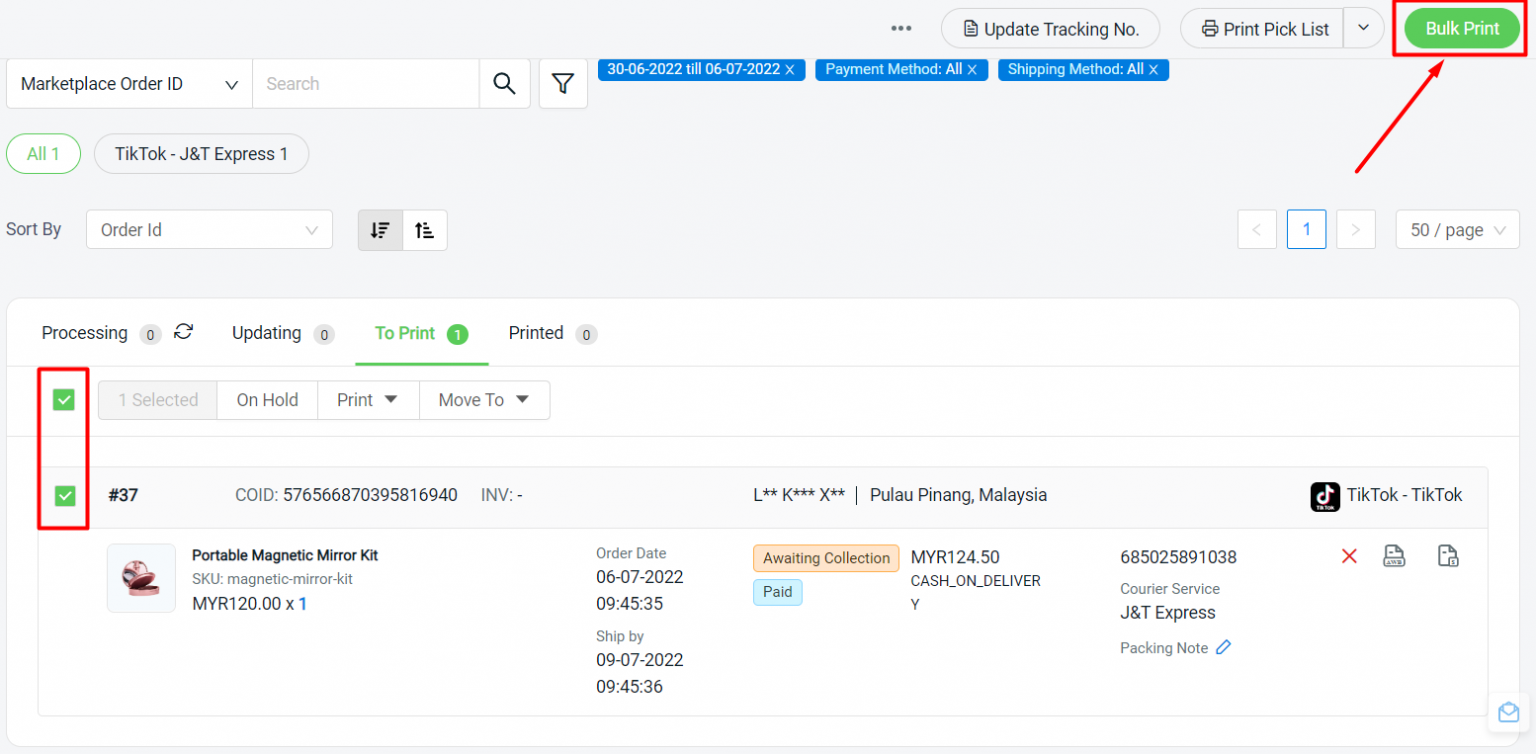Deselect order #37 checkbox
Image resolution: width=1536 pixels, height=754 pixels.
[65, 495]
